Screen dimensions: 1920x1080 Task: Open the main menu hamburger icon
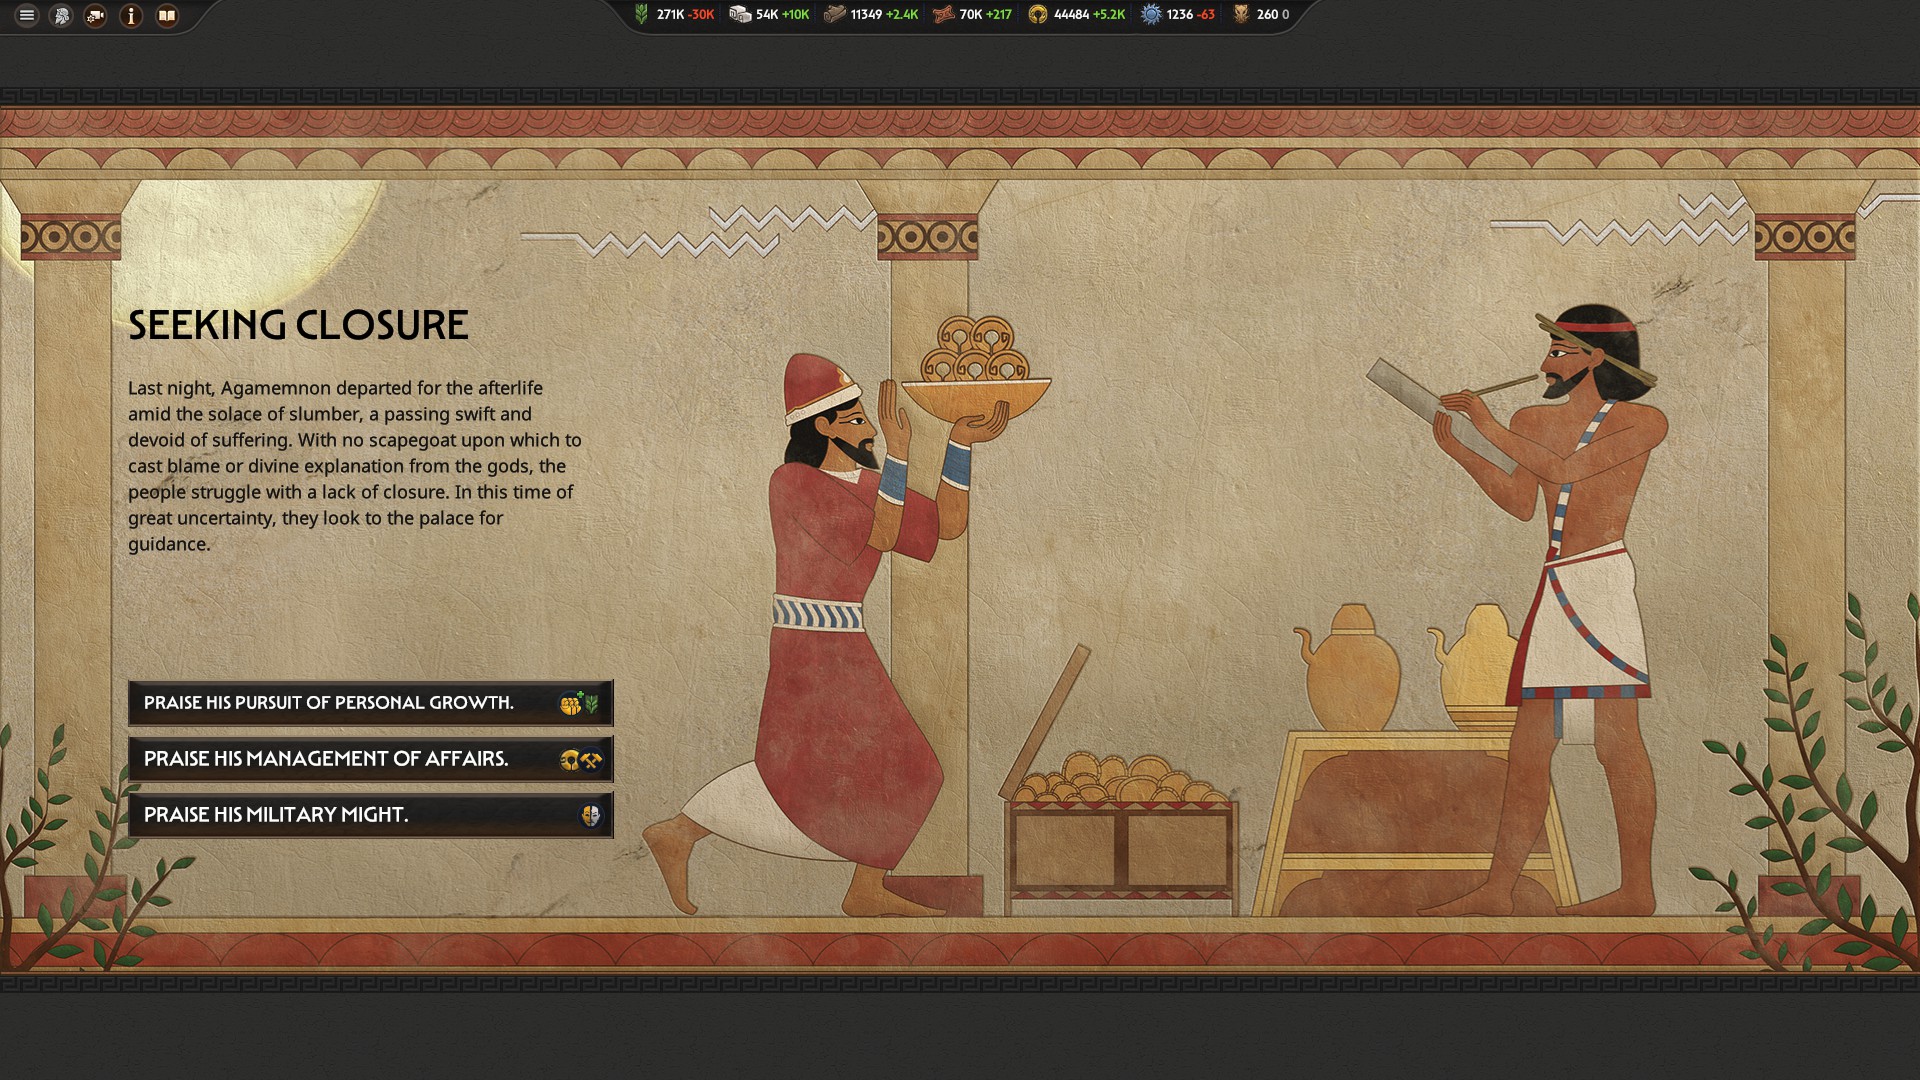pyautogui.click(x=27, y=15)
